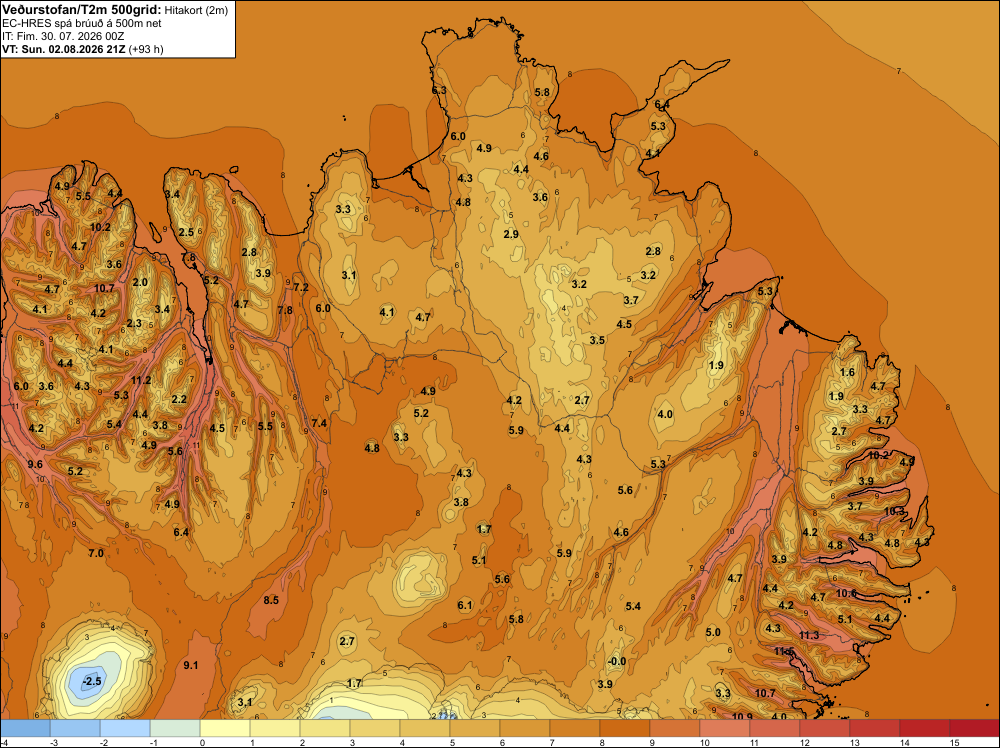Click the -2.5 temperature label on glacier
Screen dimensions: 1000x748
[x=92, y=681]
